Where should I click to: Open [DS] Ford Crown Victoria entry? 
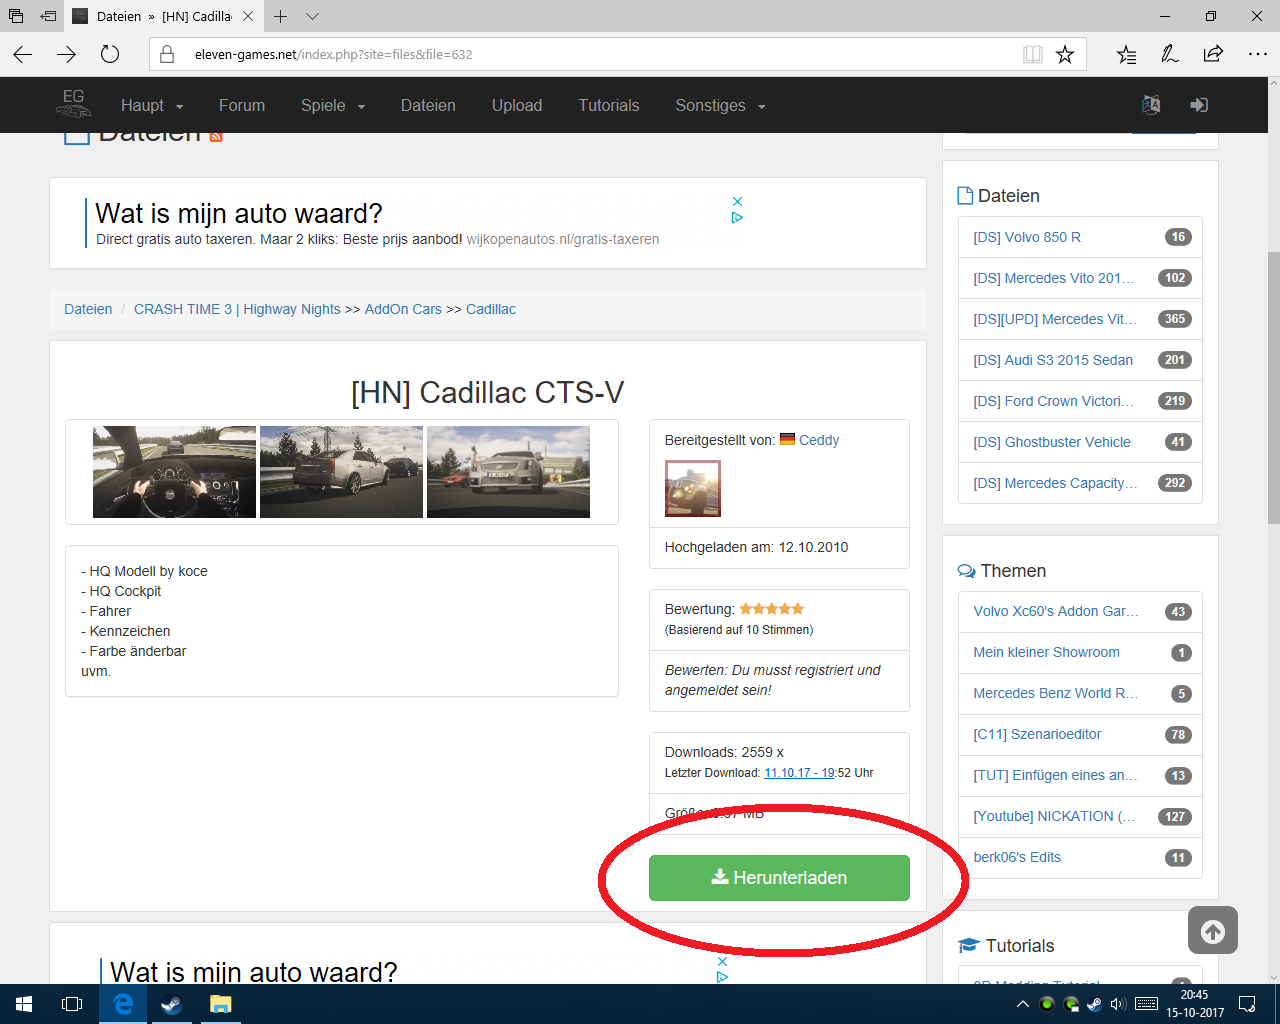point(1054,401)
